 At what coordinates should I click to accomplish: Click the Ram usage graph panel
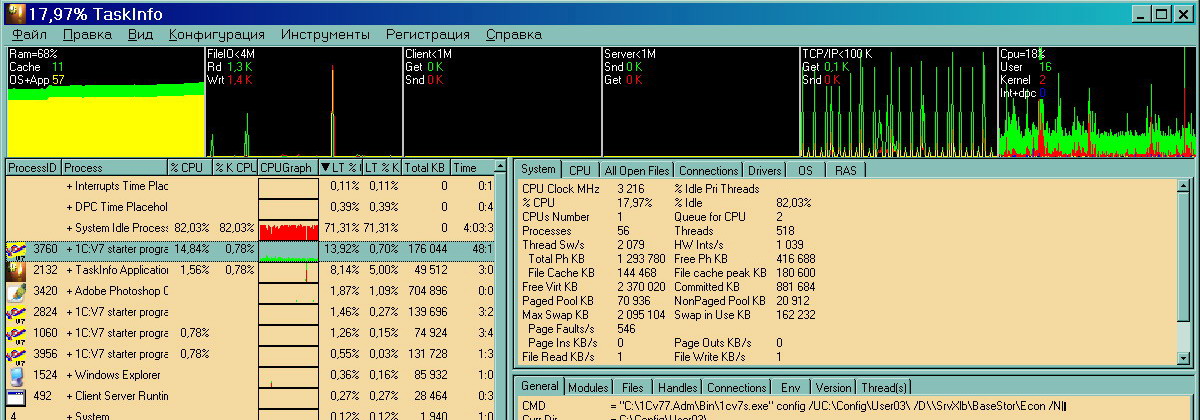(x=104, y=102)
